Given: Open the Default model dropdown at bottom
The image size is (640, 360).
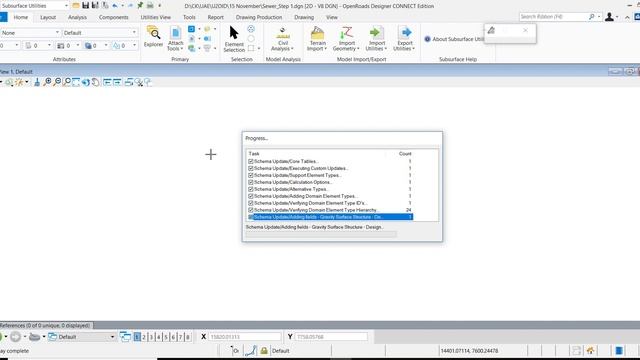Looking at the screenshot, I should 82,337.
